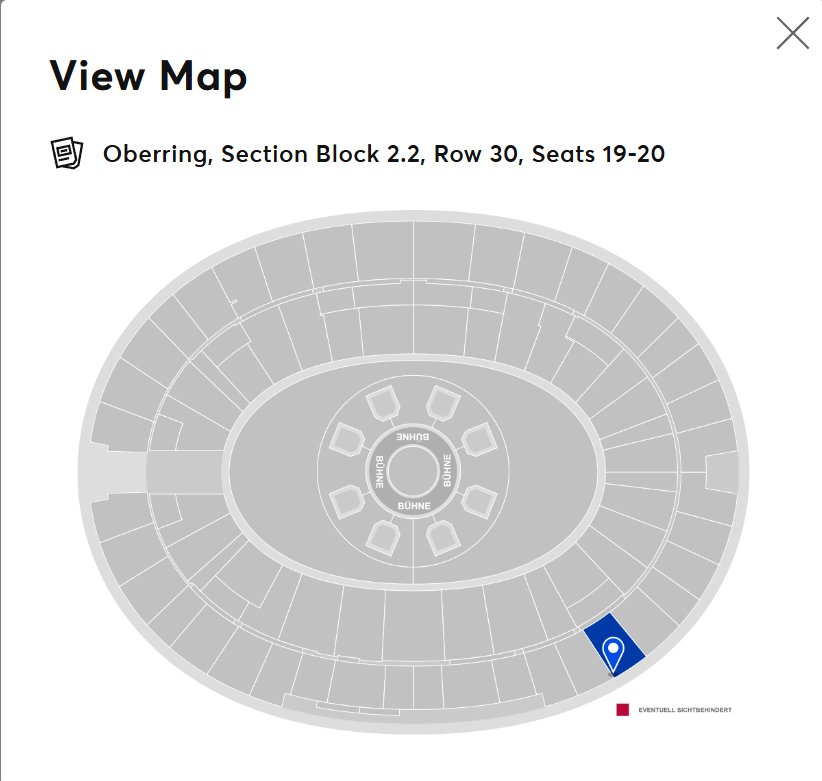Click the EVENTUELL SICHTBEHINDERT legend text
Screen dimensions: 822x781
tap(685, 710)
